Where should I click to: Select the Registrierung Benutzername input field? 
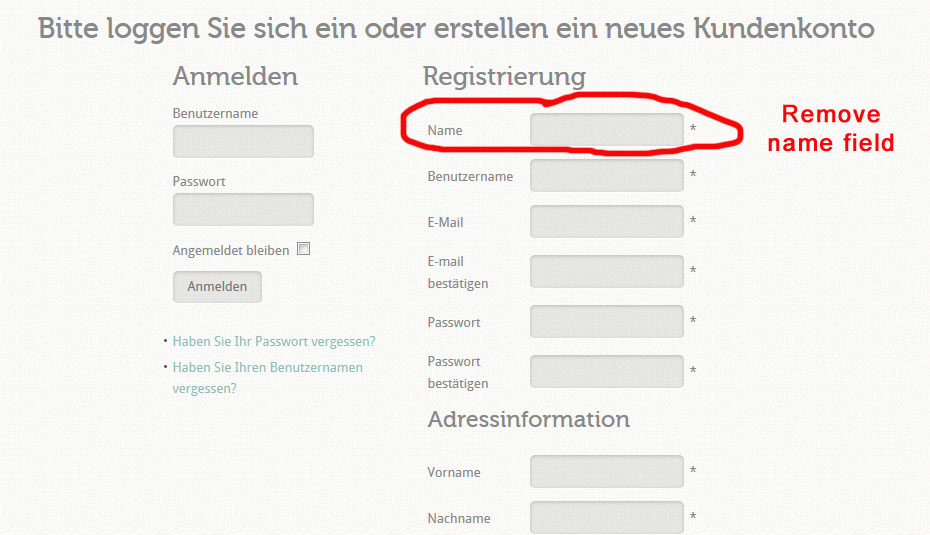click(607, 176)
